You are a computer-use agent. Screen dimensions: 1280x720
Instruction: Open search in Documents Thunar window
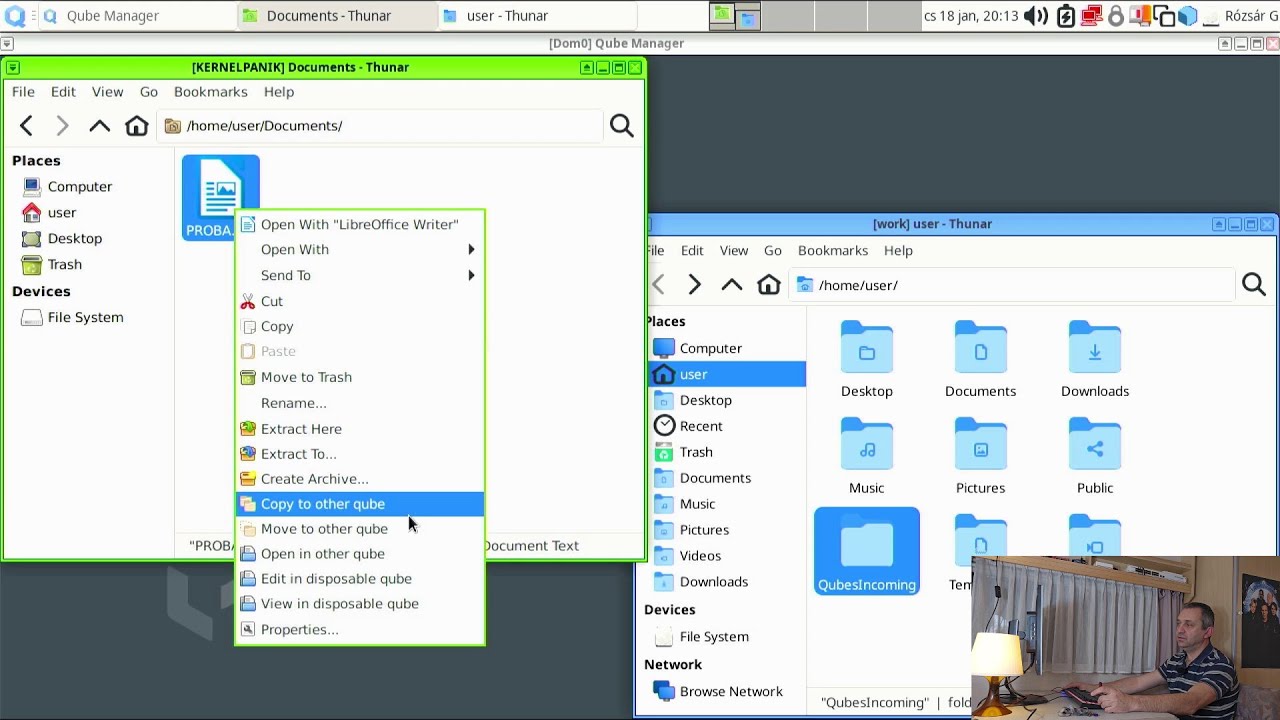click(x=621, y=126)
